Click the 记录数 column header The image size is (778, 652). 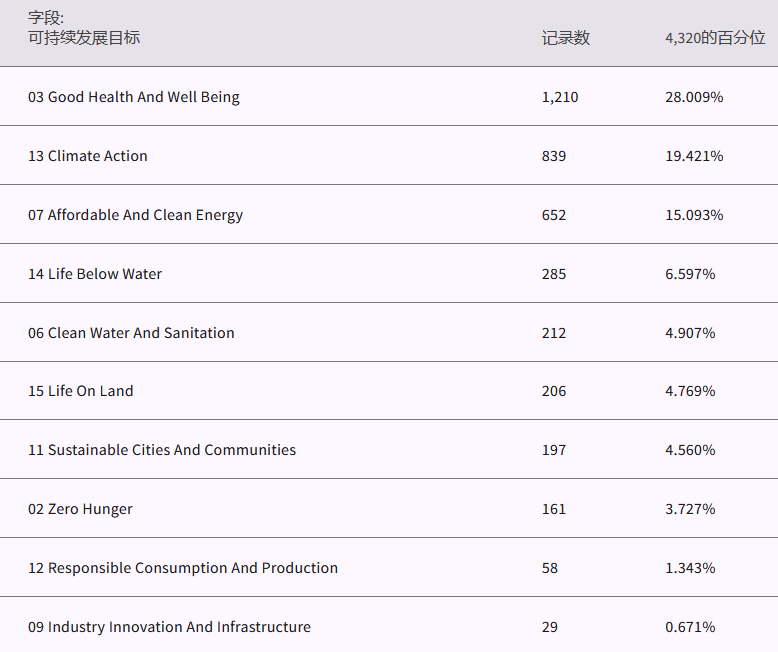pyautogui.click(x=566, y=38)
